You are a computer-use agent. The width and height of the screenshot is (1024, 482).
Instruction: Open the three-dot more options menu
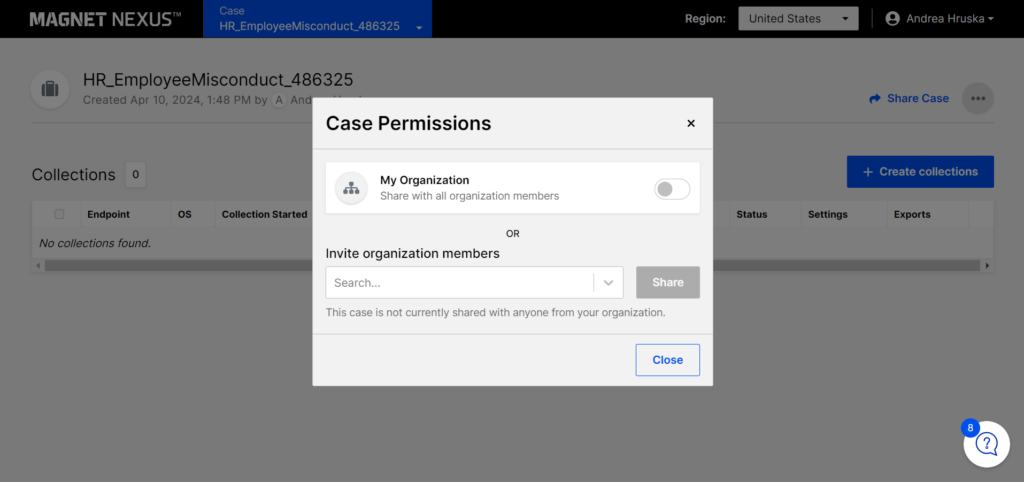point(978,99)
